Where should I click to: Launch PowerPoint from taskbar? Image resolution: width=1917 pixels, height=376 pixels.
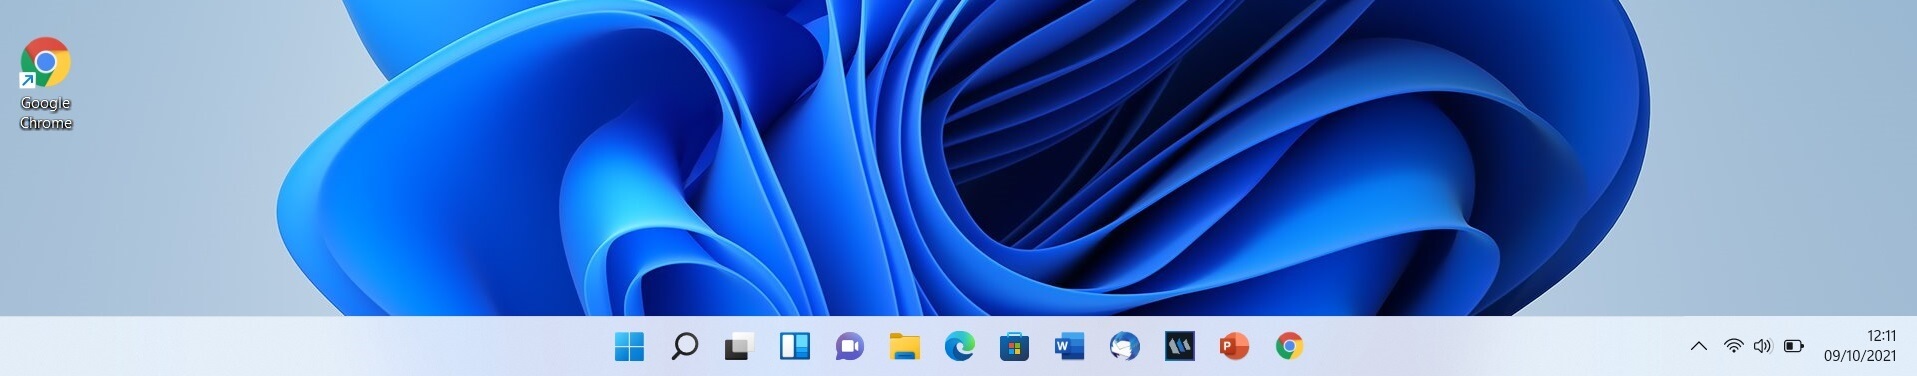point(1234,346)
